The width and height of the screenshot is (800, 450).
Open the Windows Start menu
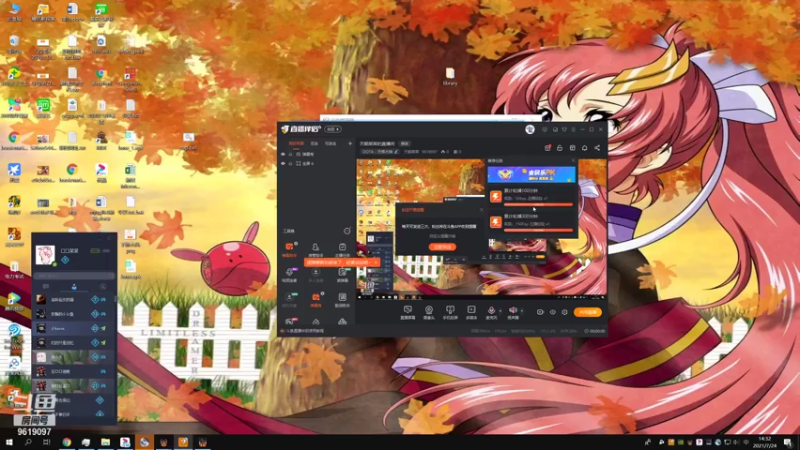pyautogui.click(x=9, y=442)
